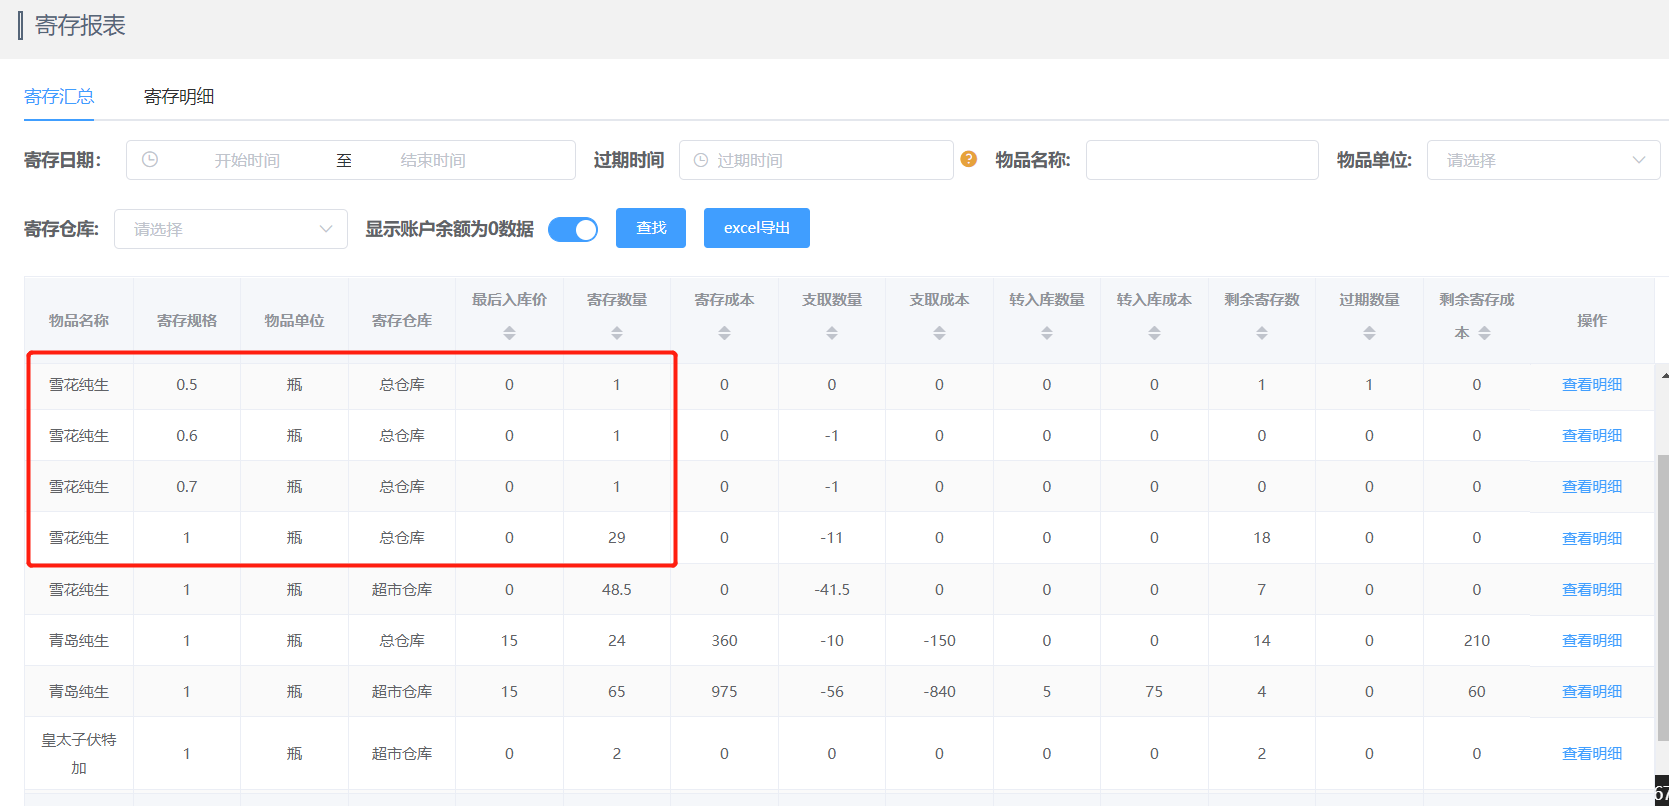Toggle 显示账户余额为0数据 switch
1669x806 pixels.
pyautogui.click(x=573, y=229)
